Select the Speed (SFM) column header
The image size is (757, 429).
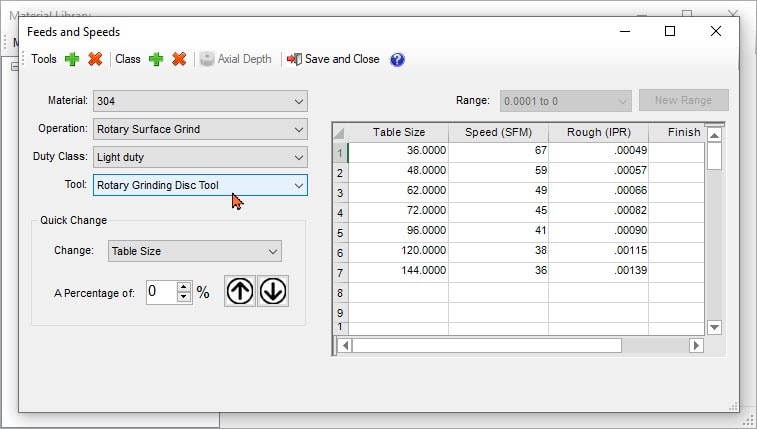coord(498,132)
